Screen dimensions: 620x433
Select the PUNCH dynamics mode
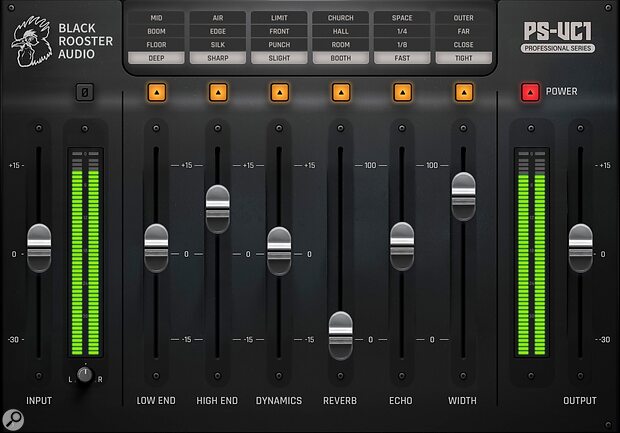pyautogui.click(x=279, y=45)
